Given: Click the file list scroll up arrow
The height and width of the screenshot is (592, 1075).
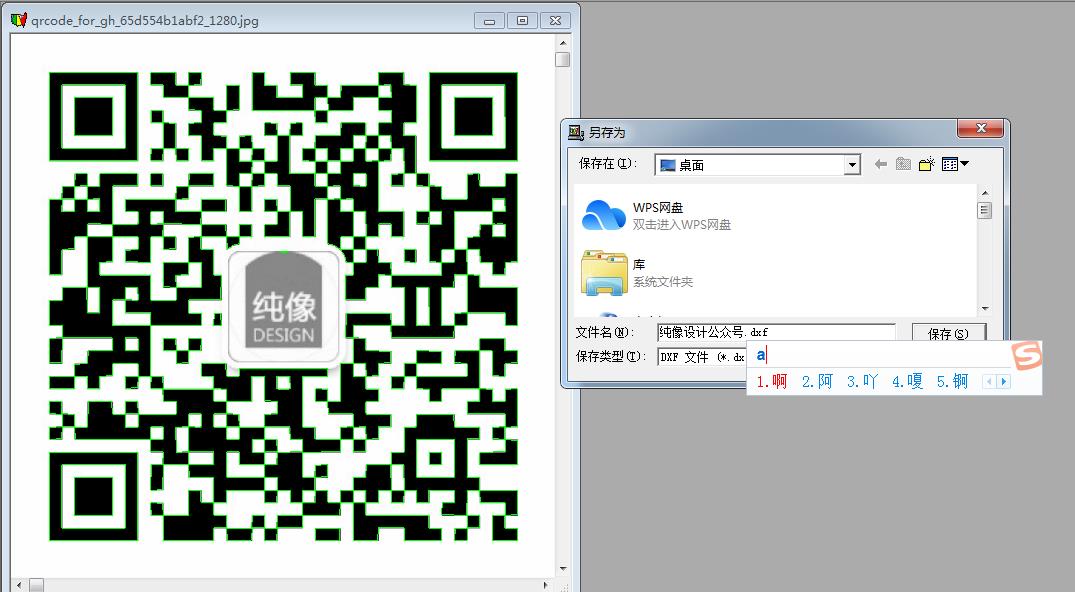Looking at the screenshot, I should pos(985,193).
